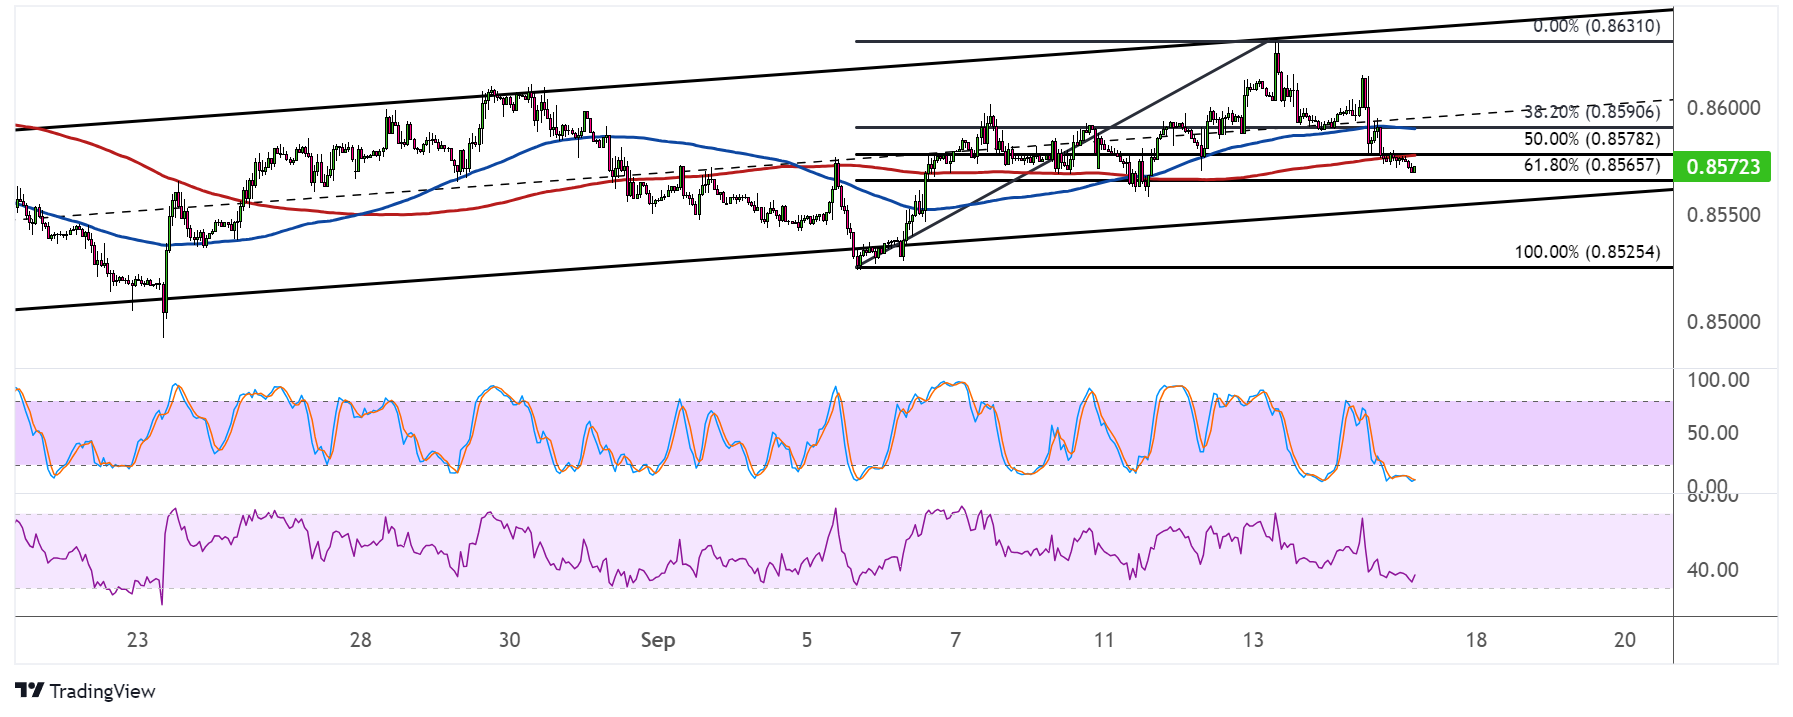The image size is (1793, 717).
Task: Click date label 18 on time axis
Action: pos(1476,640)
